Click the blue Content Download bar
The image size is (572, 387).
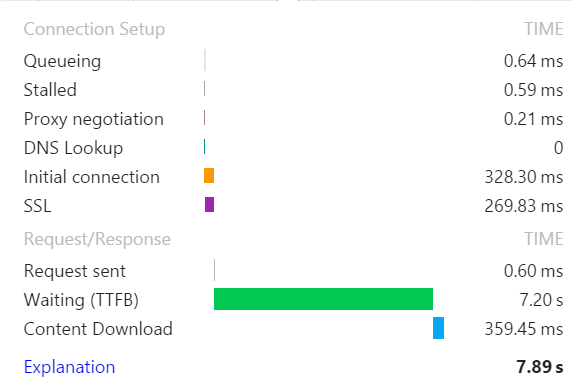click(438, 328)
